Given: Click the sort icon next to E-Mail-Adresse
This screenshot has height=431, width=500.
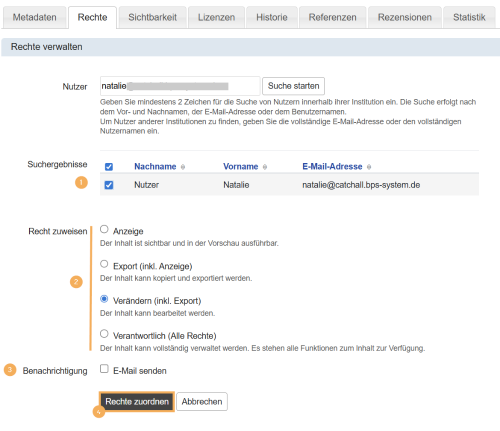Looking at the screenshot, I should (369, 167).
